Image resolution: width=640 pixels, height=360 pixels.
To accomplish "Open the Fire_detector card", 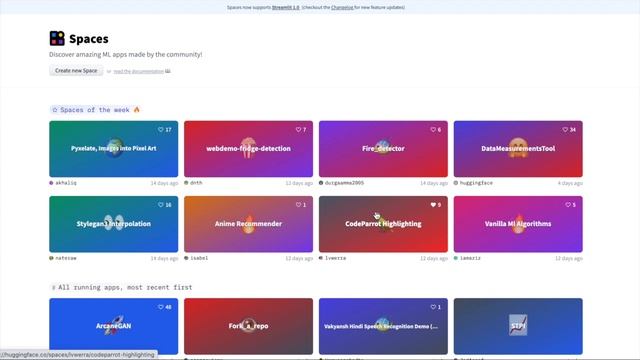I will [x=383, y=149].
